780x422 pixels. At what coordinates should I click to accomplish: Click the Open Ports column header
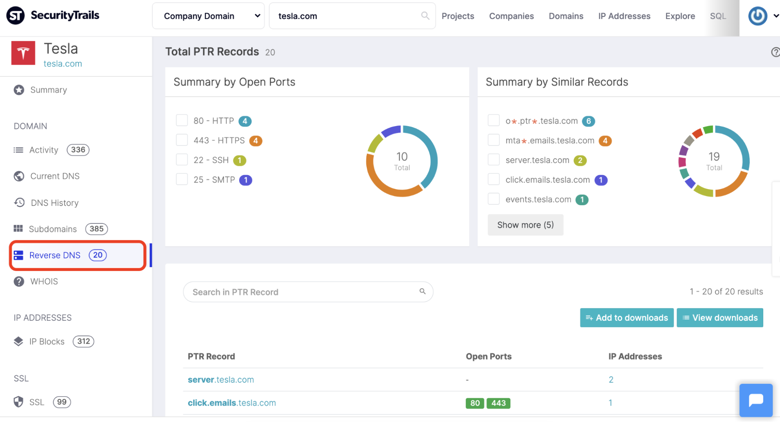click(488, 356)
